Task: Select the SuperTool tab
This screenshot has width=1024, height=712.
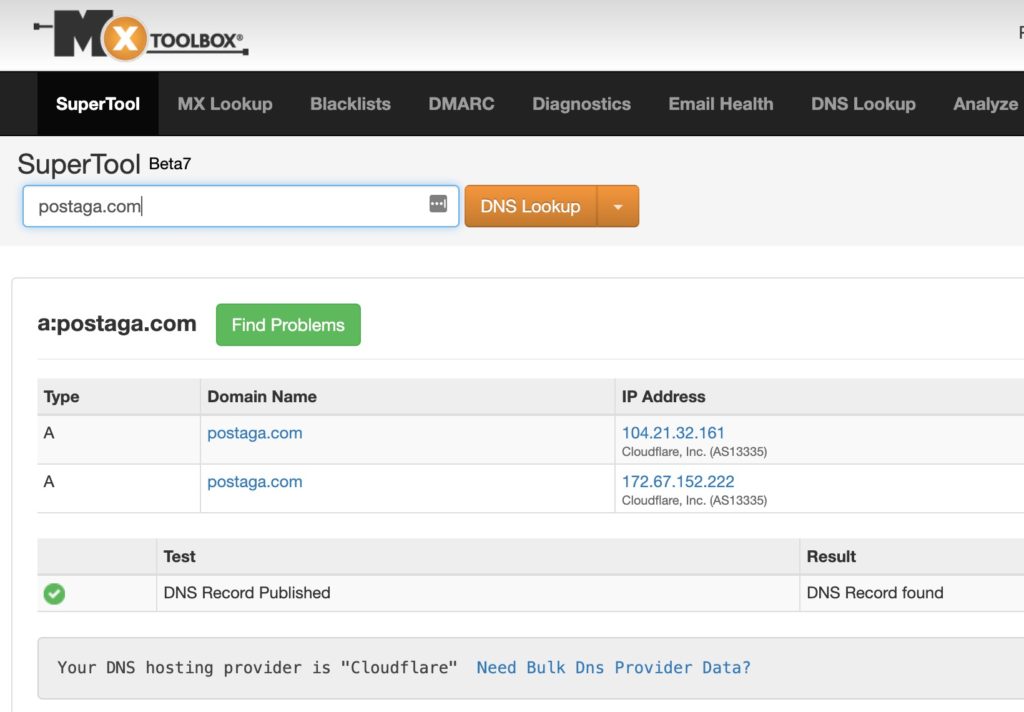Action: [x=98, y=104]
